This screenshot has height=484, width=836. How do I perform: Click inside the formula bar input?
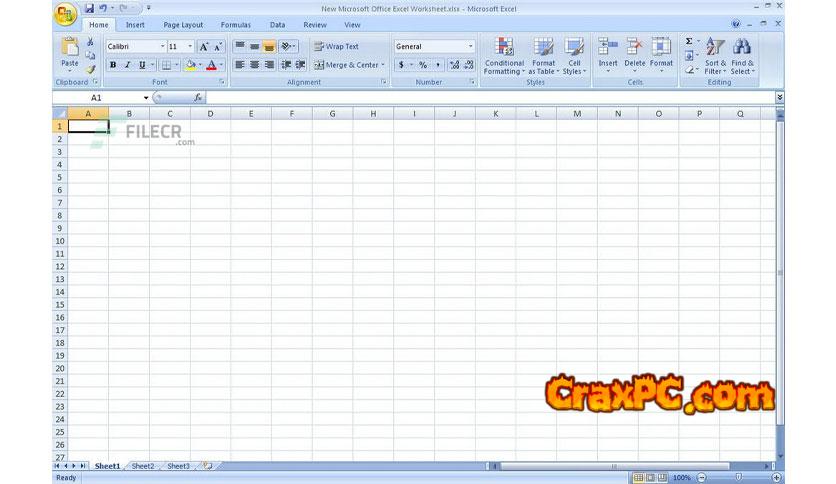click(x=480, y=98)
